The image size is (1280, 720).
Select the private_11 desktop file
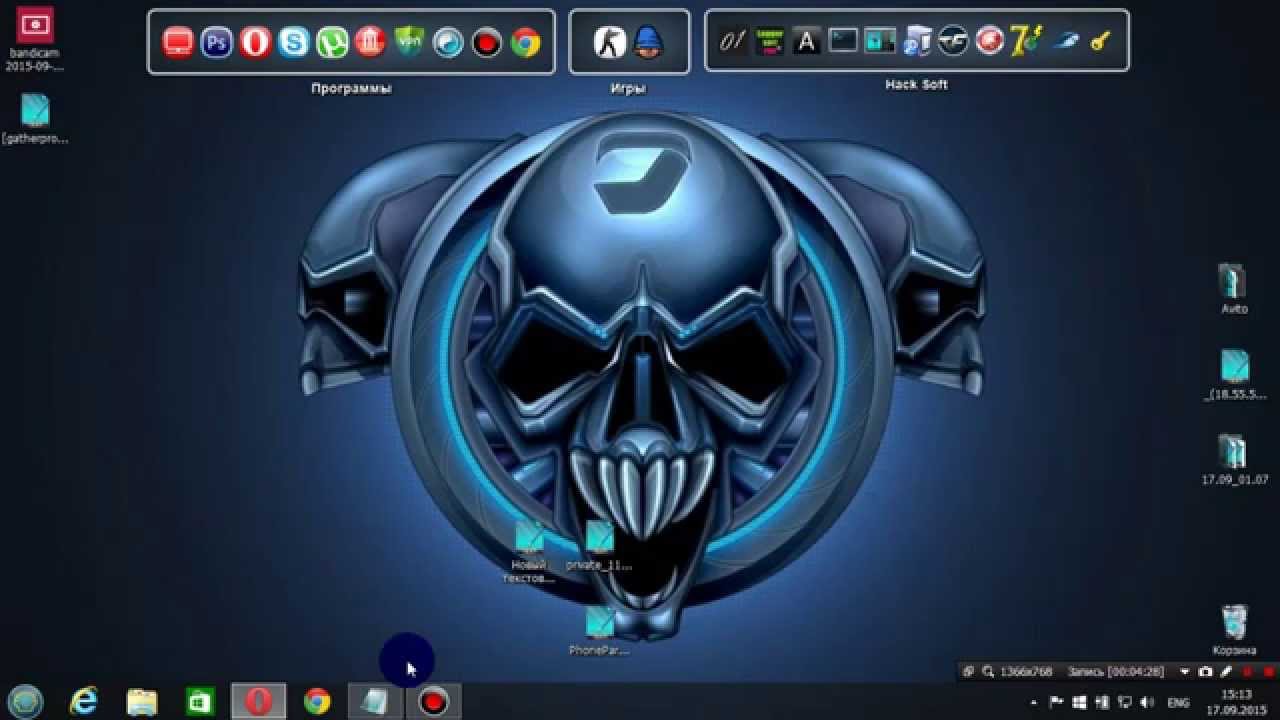pos(599,545)
